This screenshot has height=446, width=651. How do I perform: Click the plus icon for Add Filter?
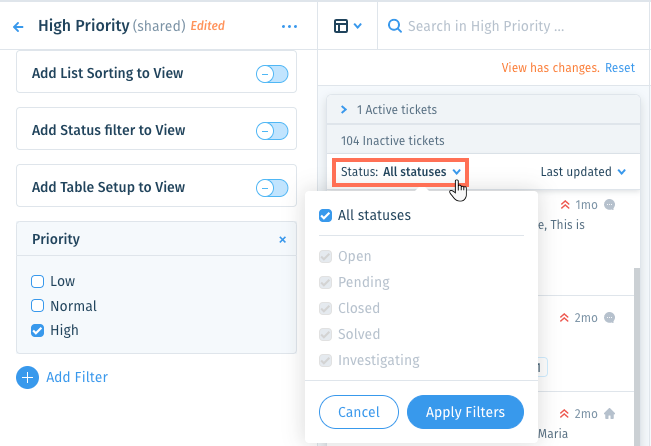(x=27, y=377)
